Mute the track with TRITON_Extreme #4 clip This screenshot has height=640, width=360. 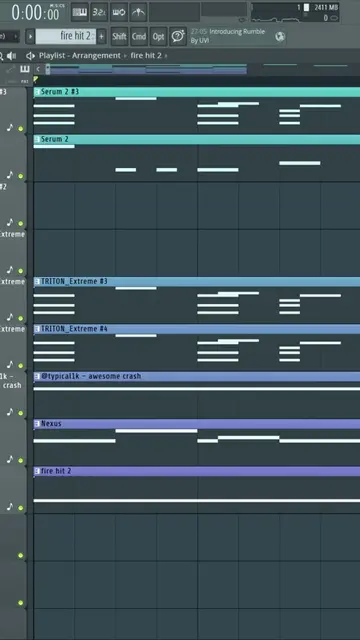[21, 366]
